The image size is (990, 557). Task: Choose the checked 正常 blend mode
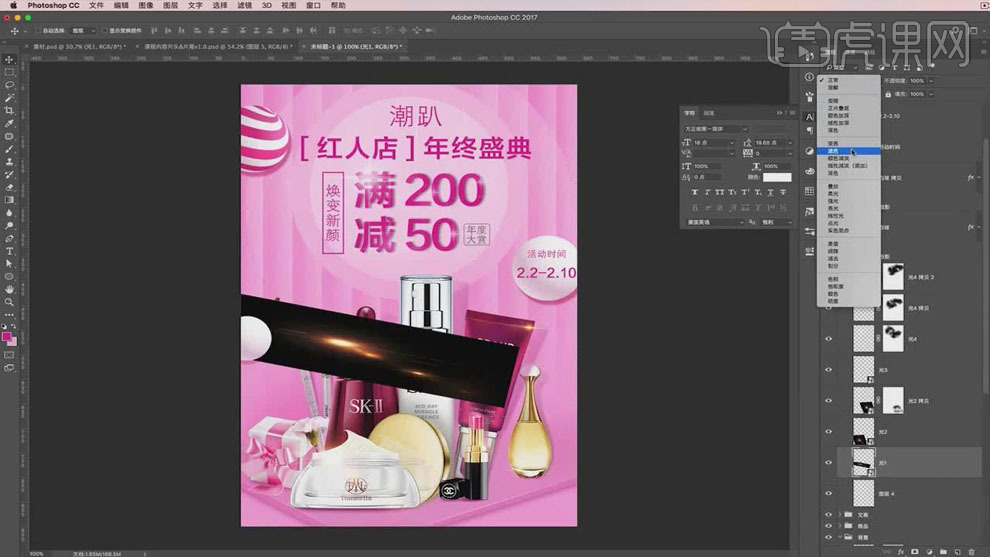pyautogui.click(x=849, y=80)
